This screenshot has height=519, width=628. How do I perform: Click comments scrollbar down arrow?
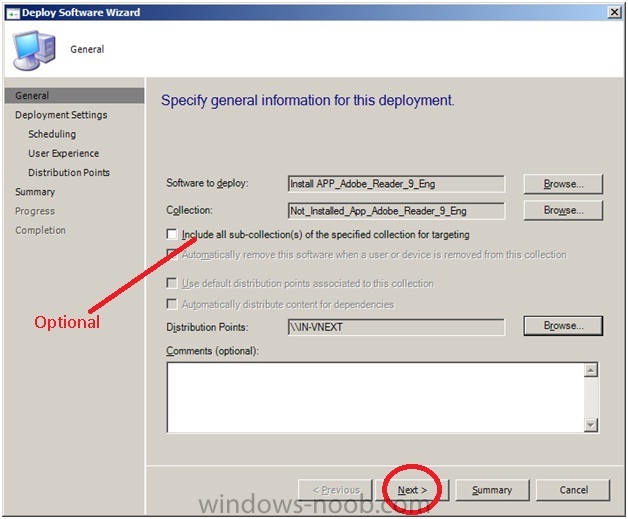[591, 424]
